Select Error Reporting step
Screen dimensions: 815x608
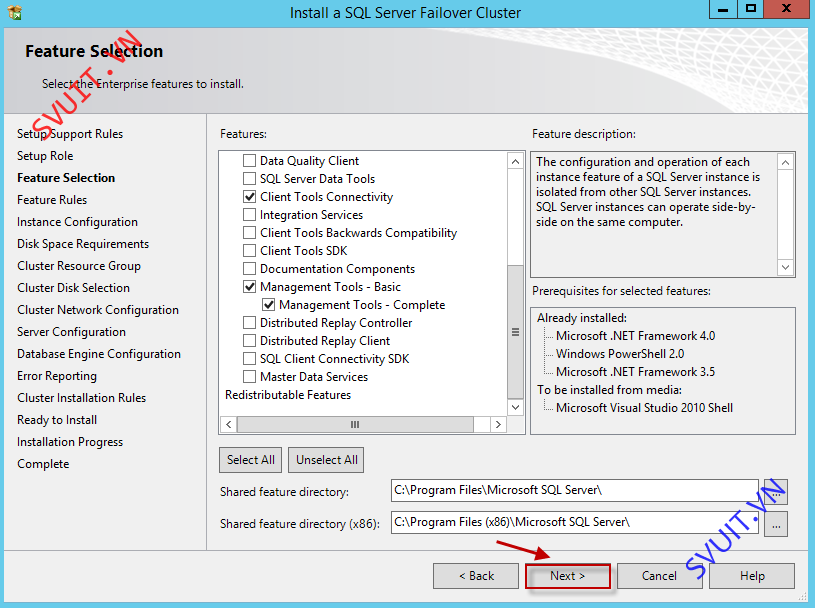[x=57, y=376]
